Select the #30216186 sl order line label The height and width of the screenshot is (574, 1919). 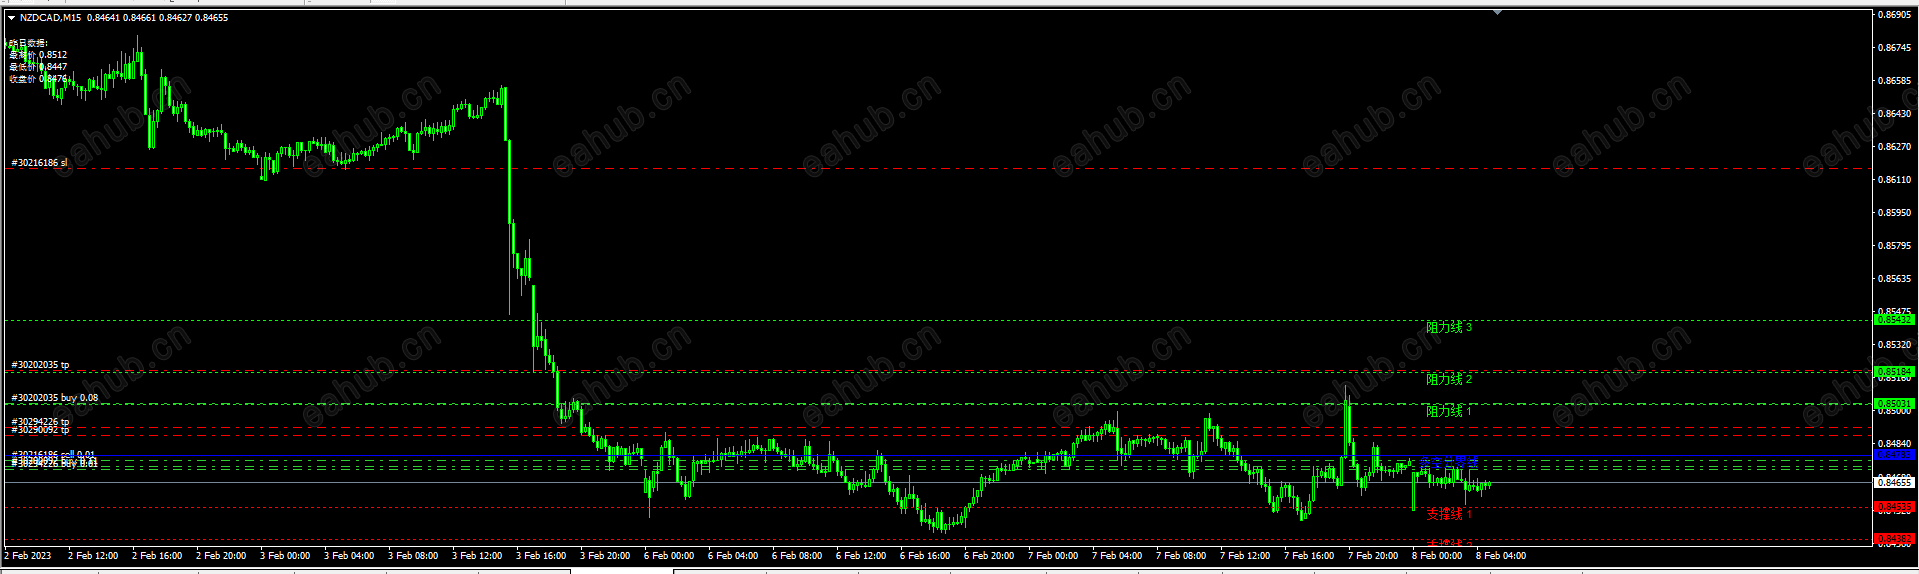click(x=39, y=163)
